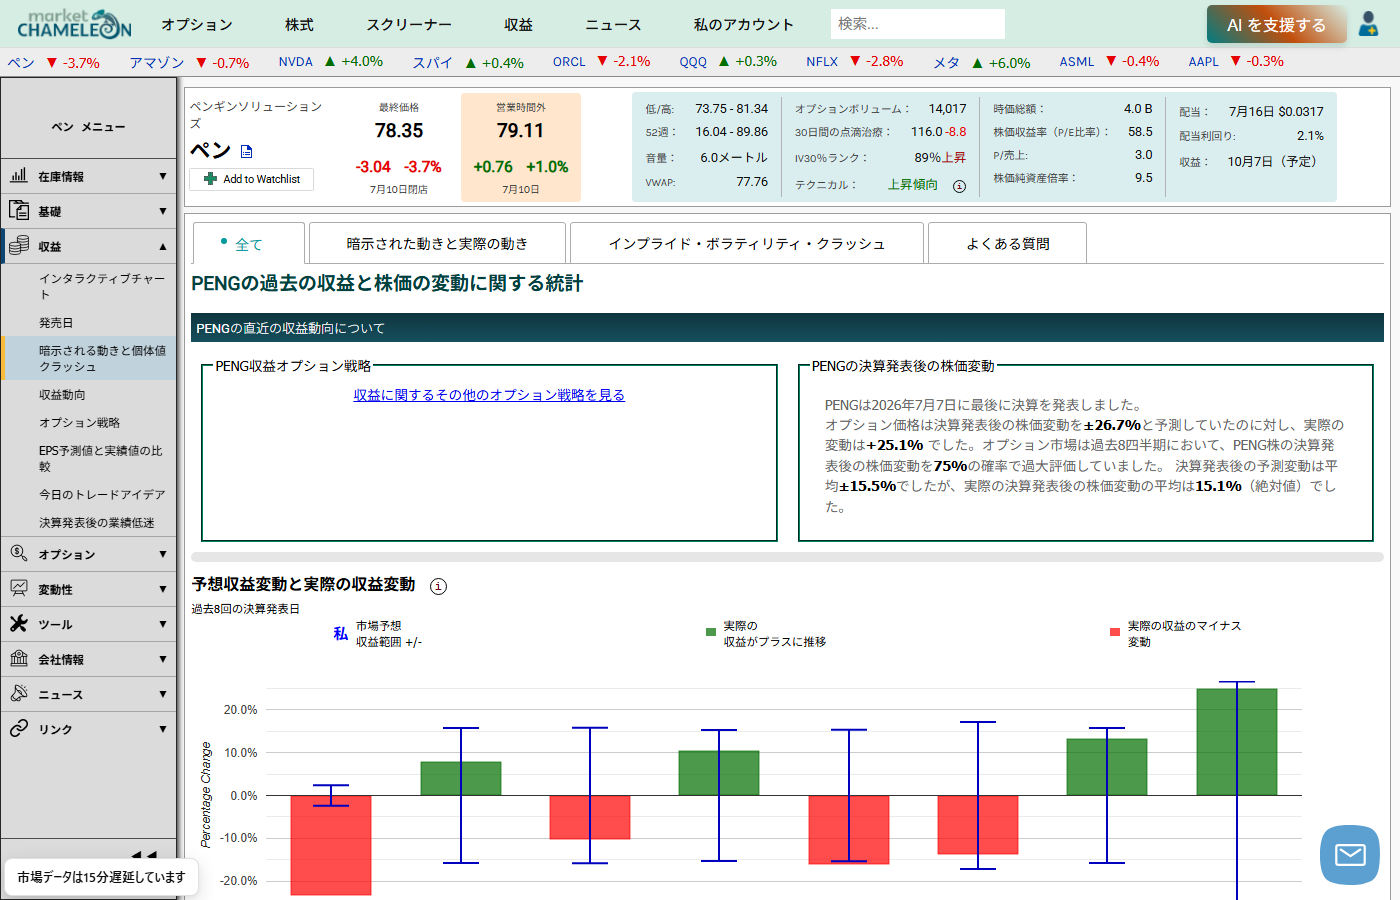Image resolution: width=1400 pixels, height=900 pixels.
Task: Open 発売日 in sidebar
Action: click(x=56, y=323)
